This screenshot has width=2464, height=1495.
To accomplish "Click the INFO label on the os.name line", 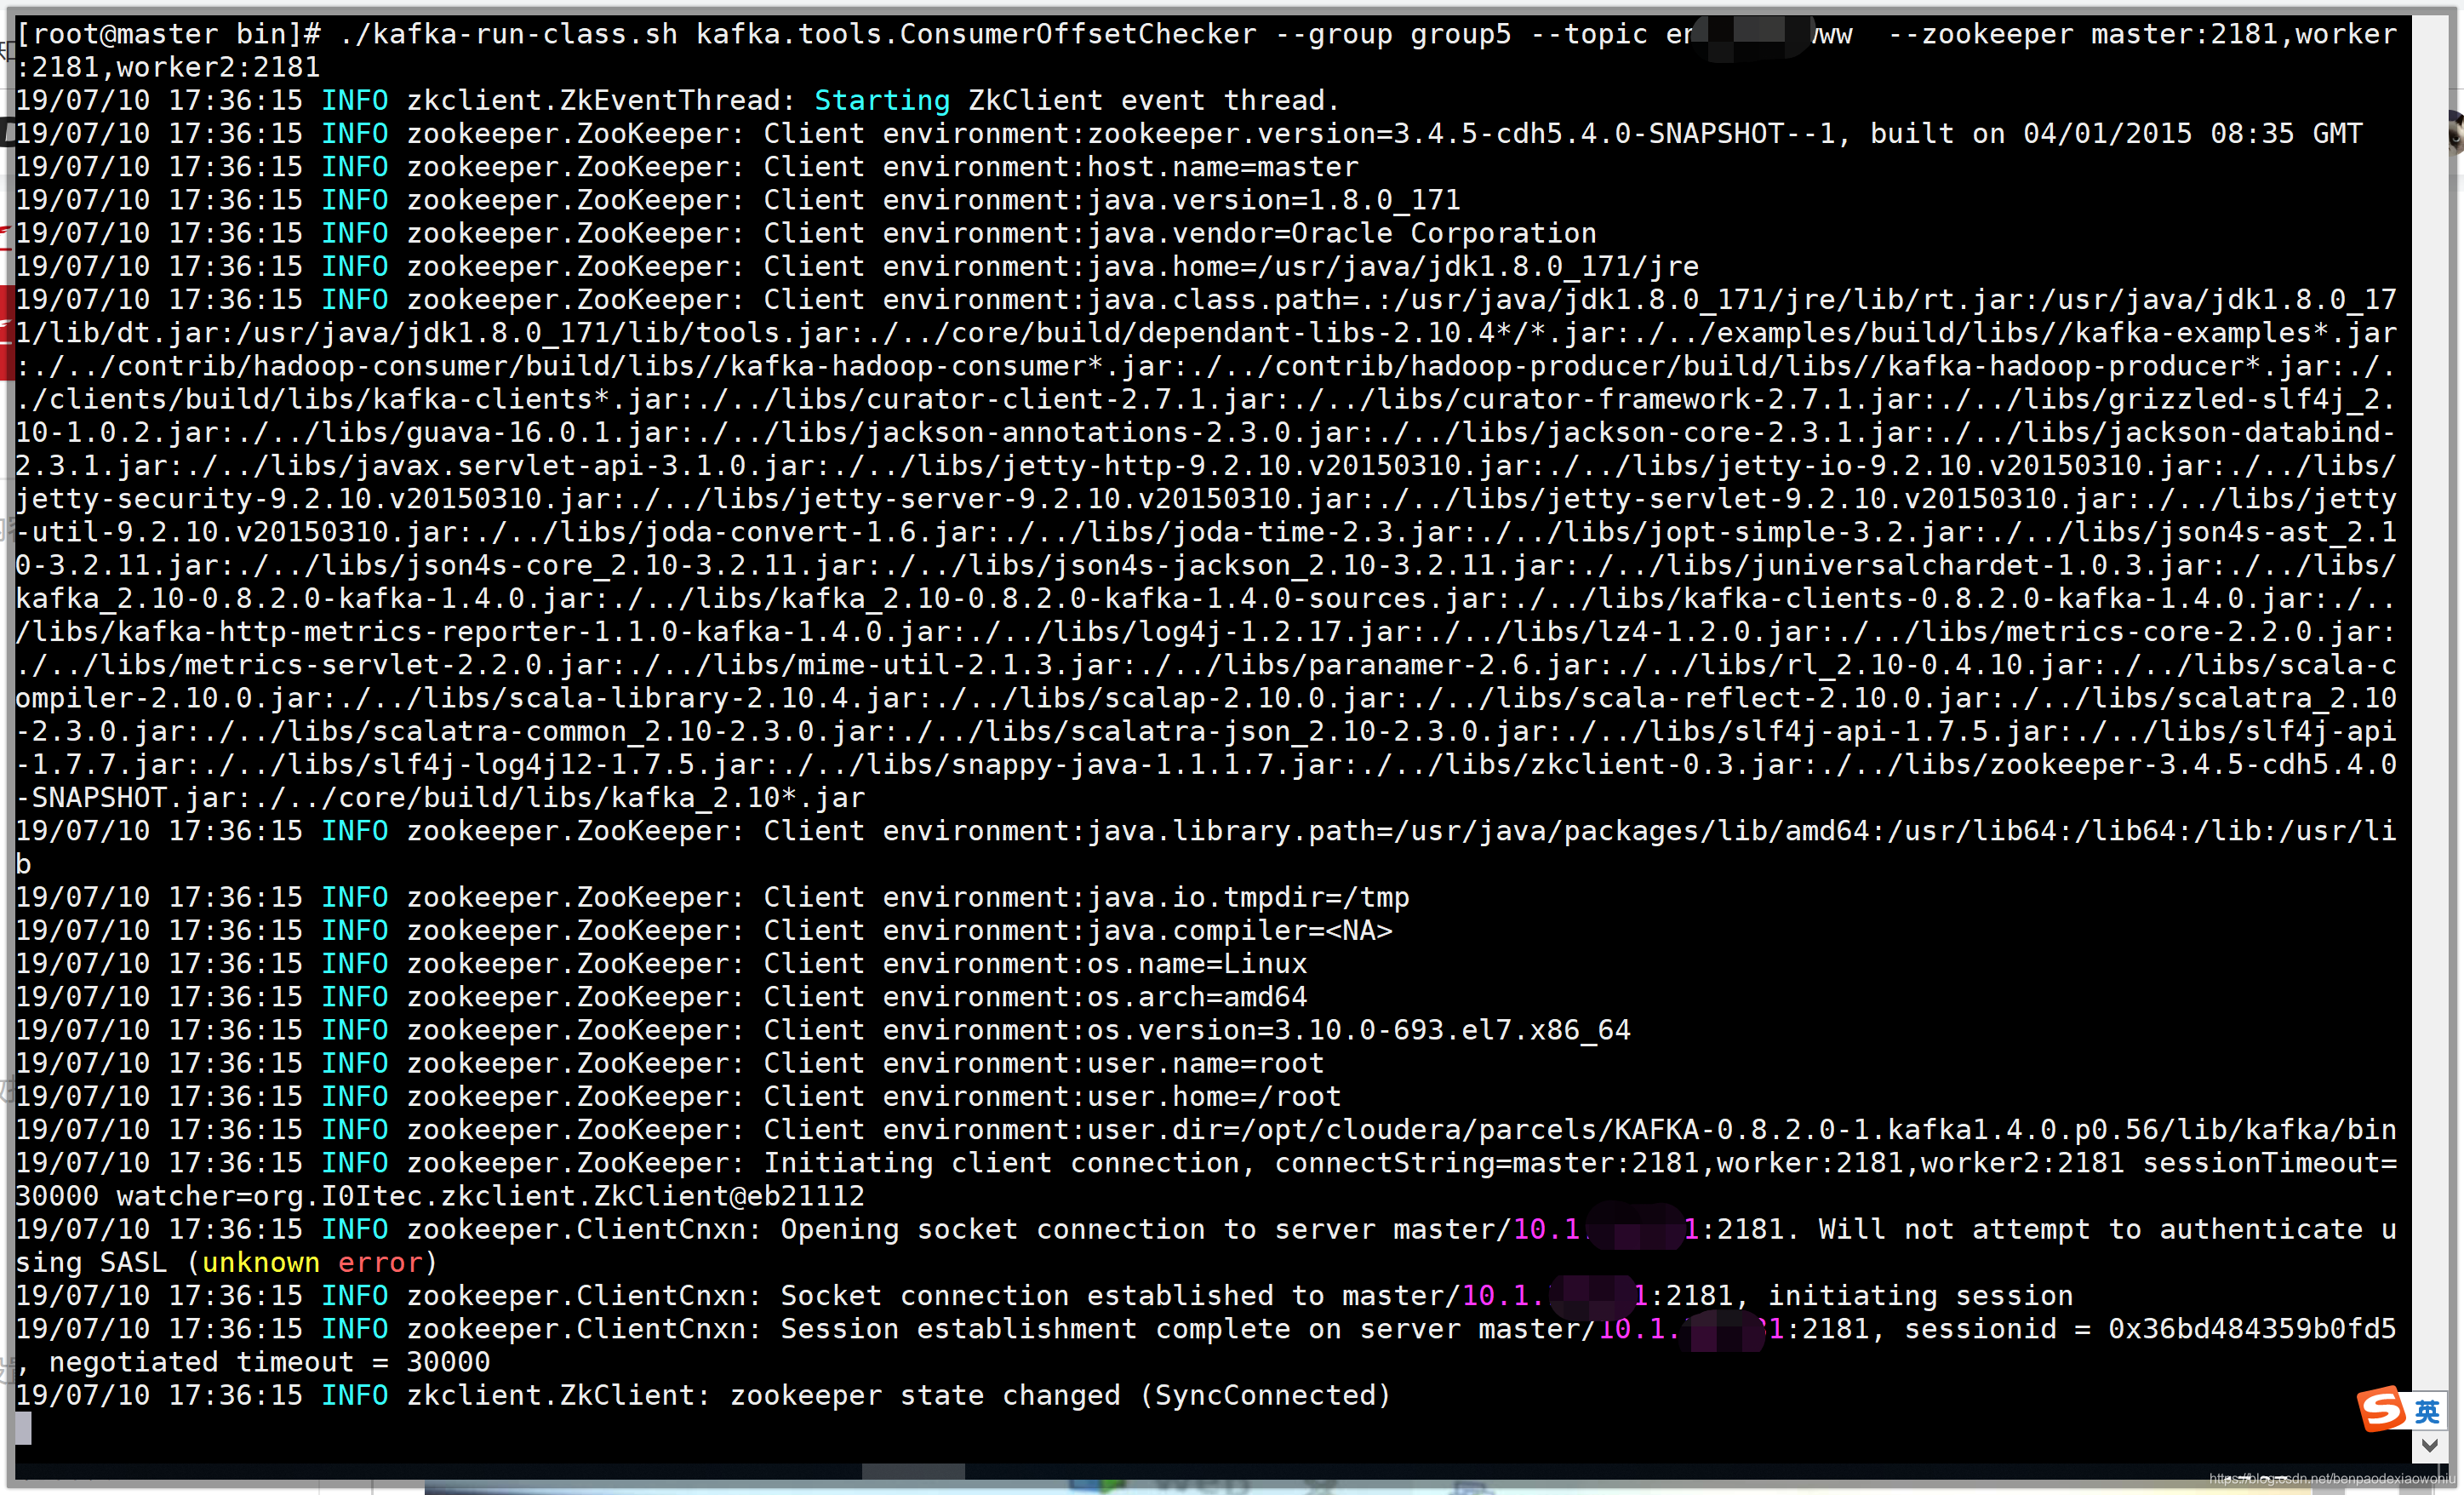I will click(354, 963).
